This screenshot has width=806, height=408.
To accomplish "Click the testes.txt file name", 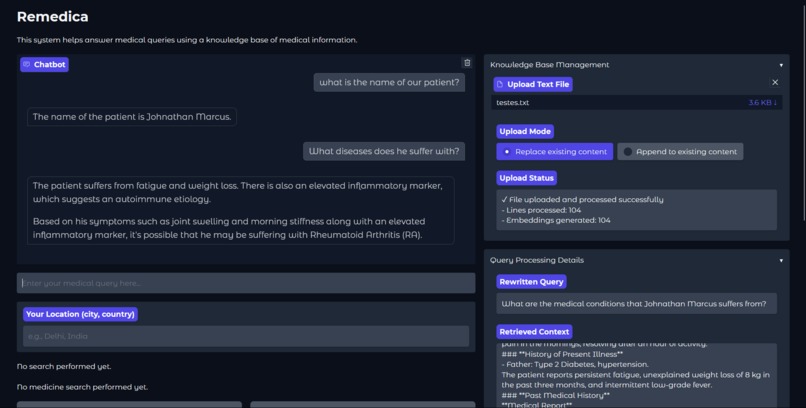I will (x=512, y=102).
